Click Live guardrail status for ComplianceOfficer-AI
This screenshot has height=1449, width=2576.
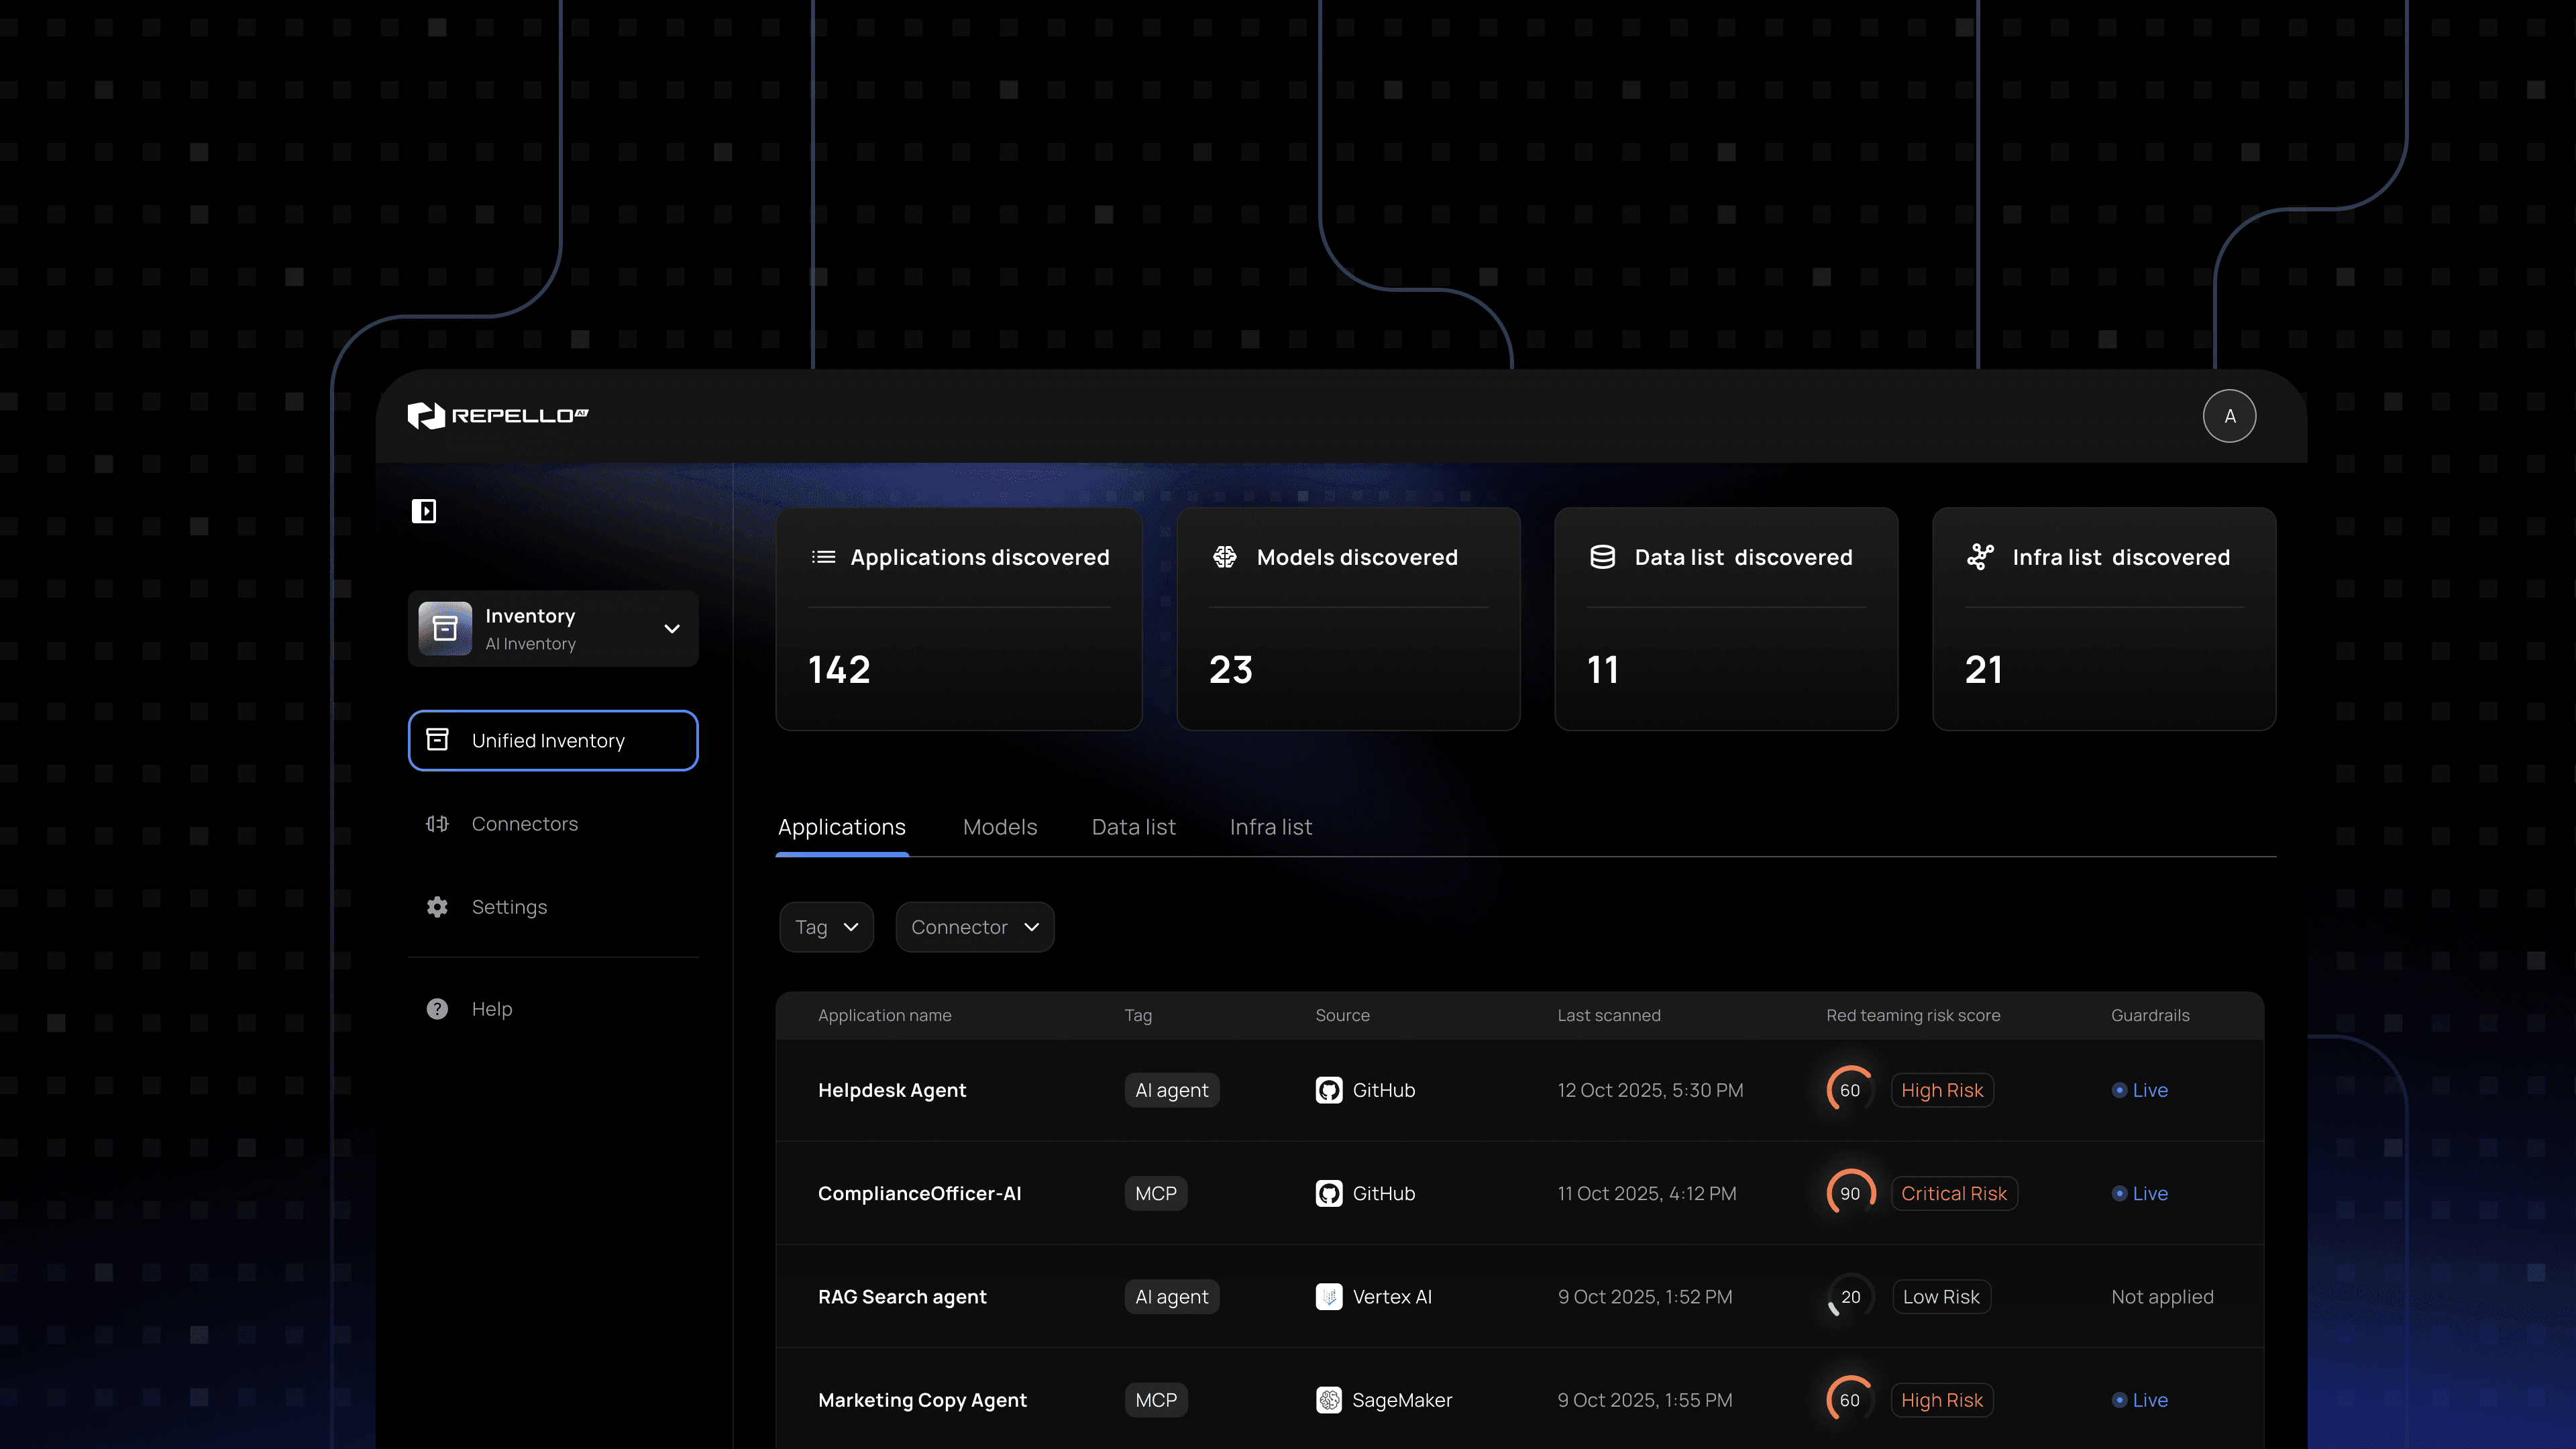tap(2140, 1194)
